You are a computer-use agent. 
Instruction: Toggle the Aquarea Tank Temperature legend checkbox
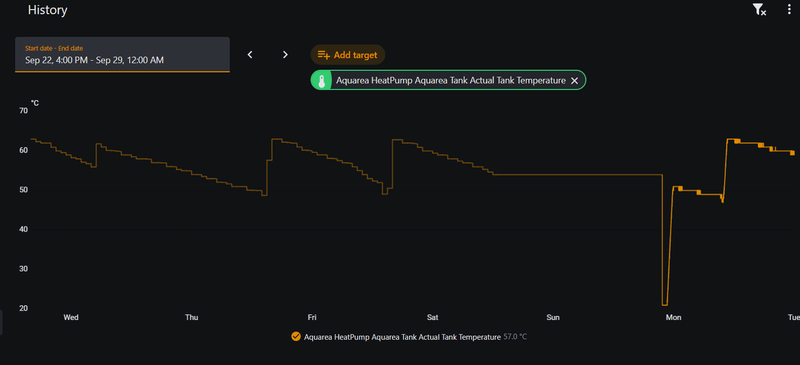[295, 336]
